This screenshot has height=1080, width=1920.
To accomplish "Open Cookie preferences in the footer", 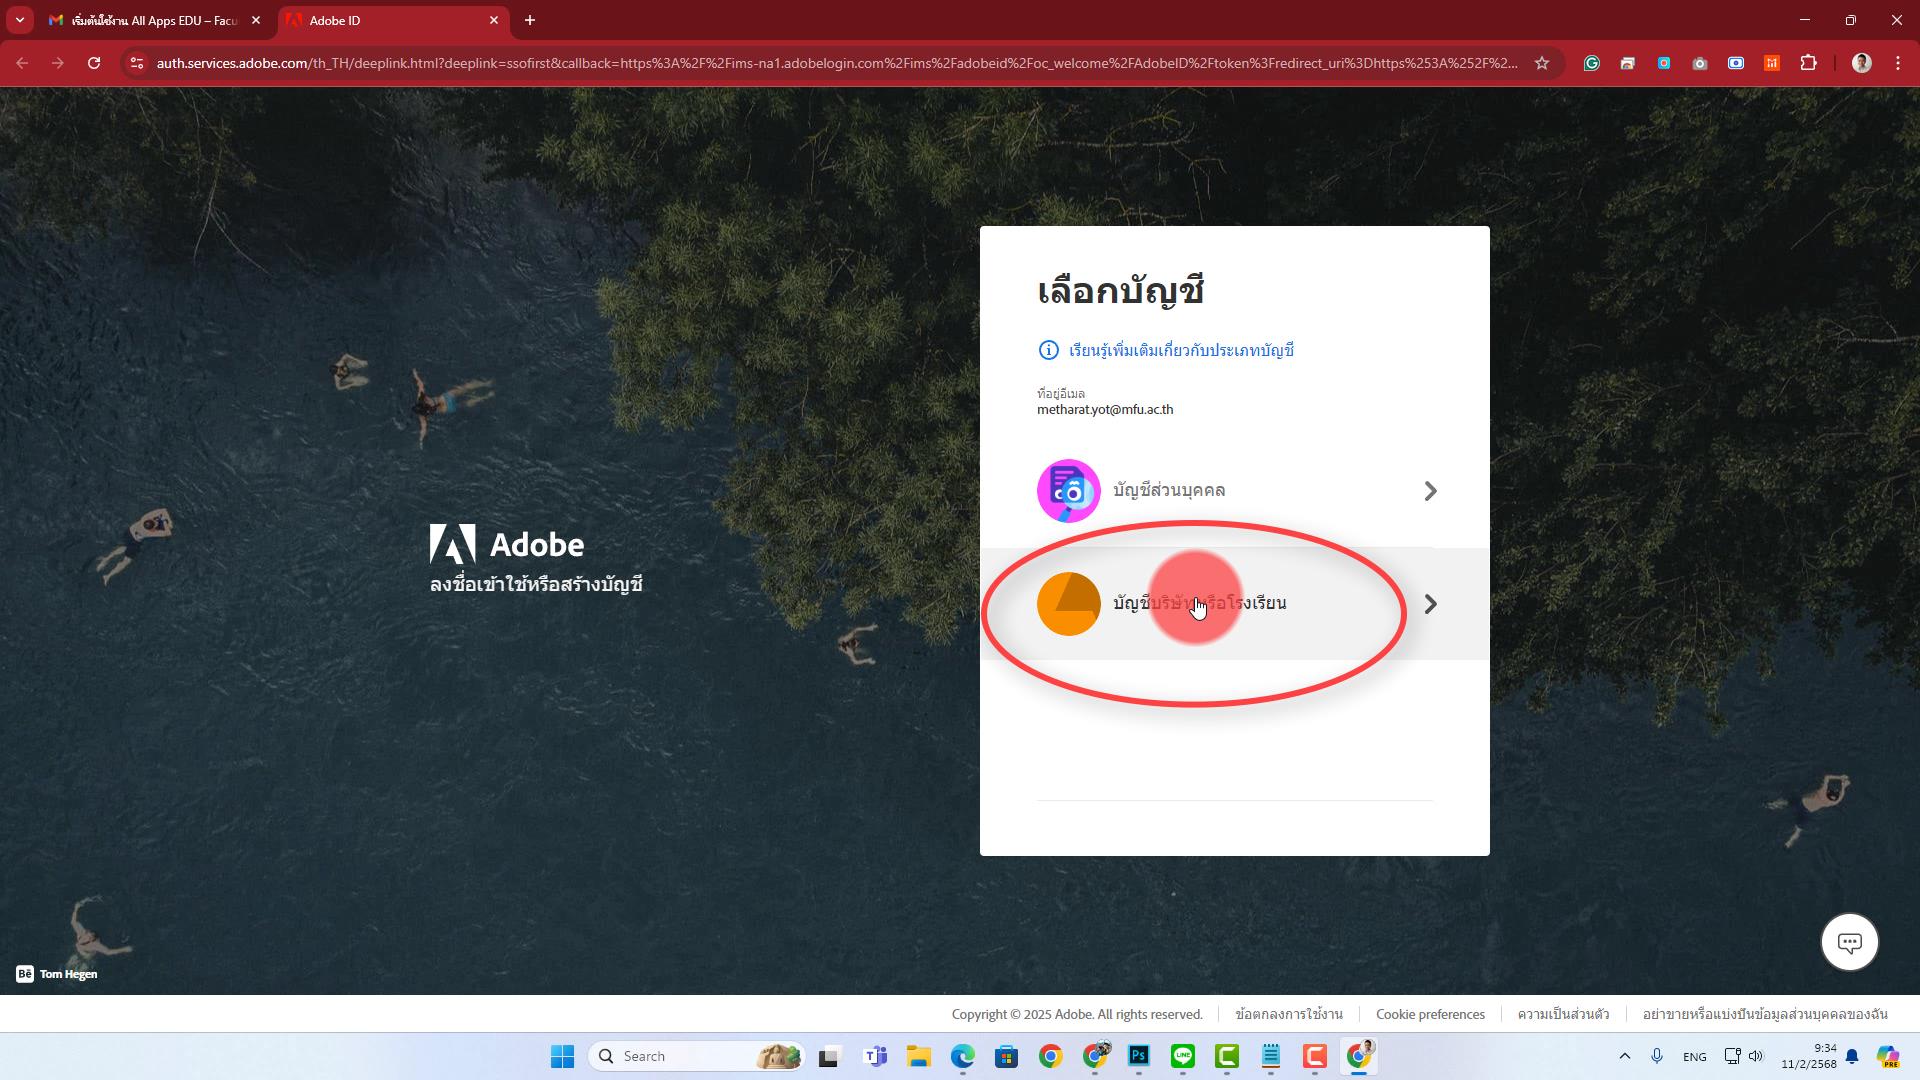I will pyautogui.click(x=1430, y=1014).
